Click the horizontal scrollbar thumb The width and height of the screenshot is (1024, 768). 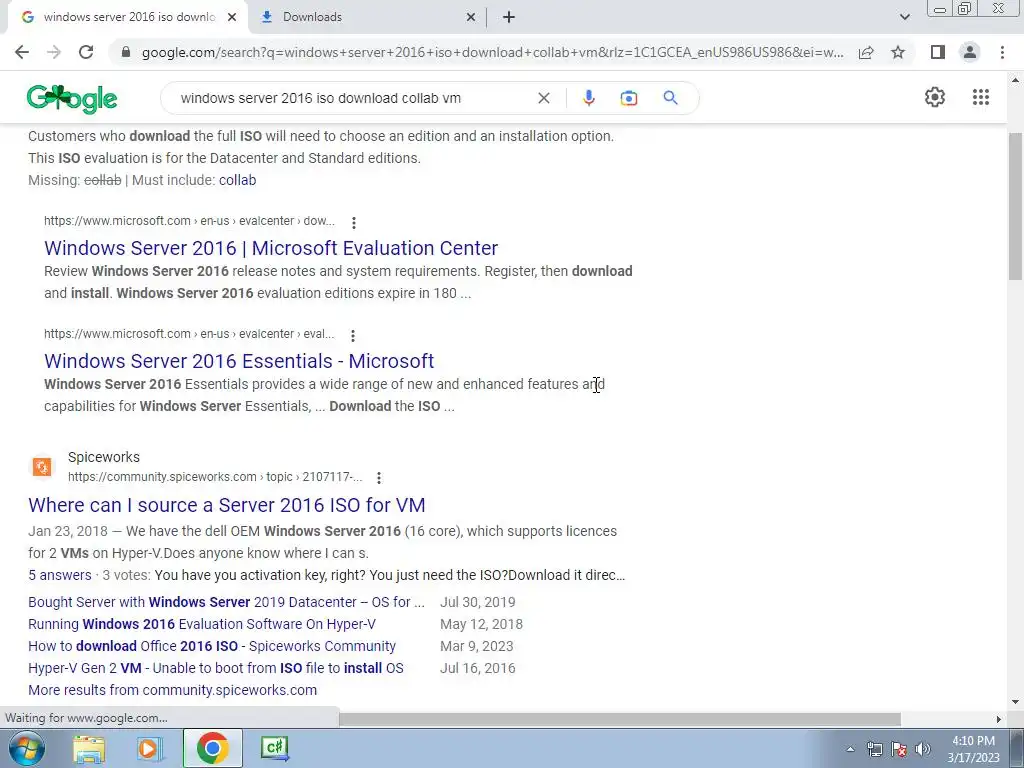pos(619,719)
